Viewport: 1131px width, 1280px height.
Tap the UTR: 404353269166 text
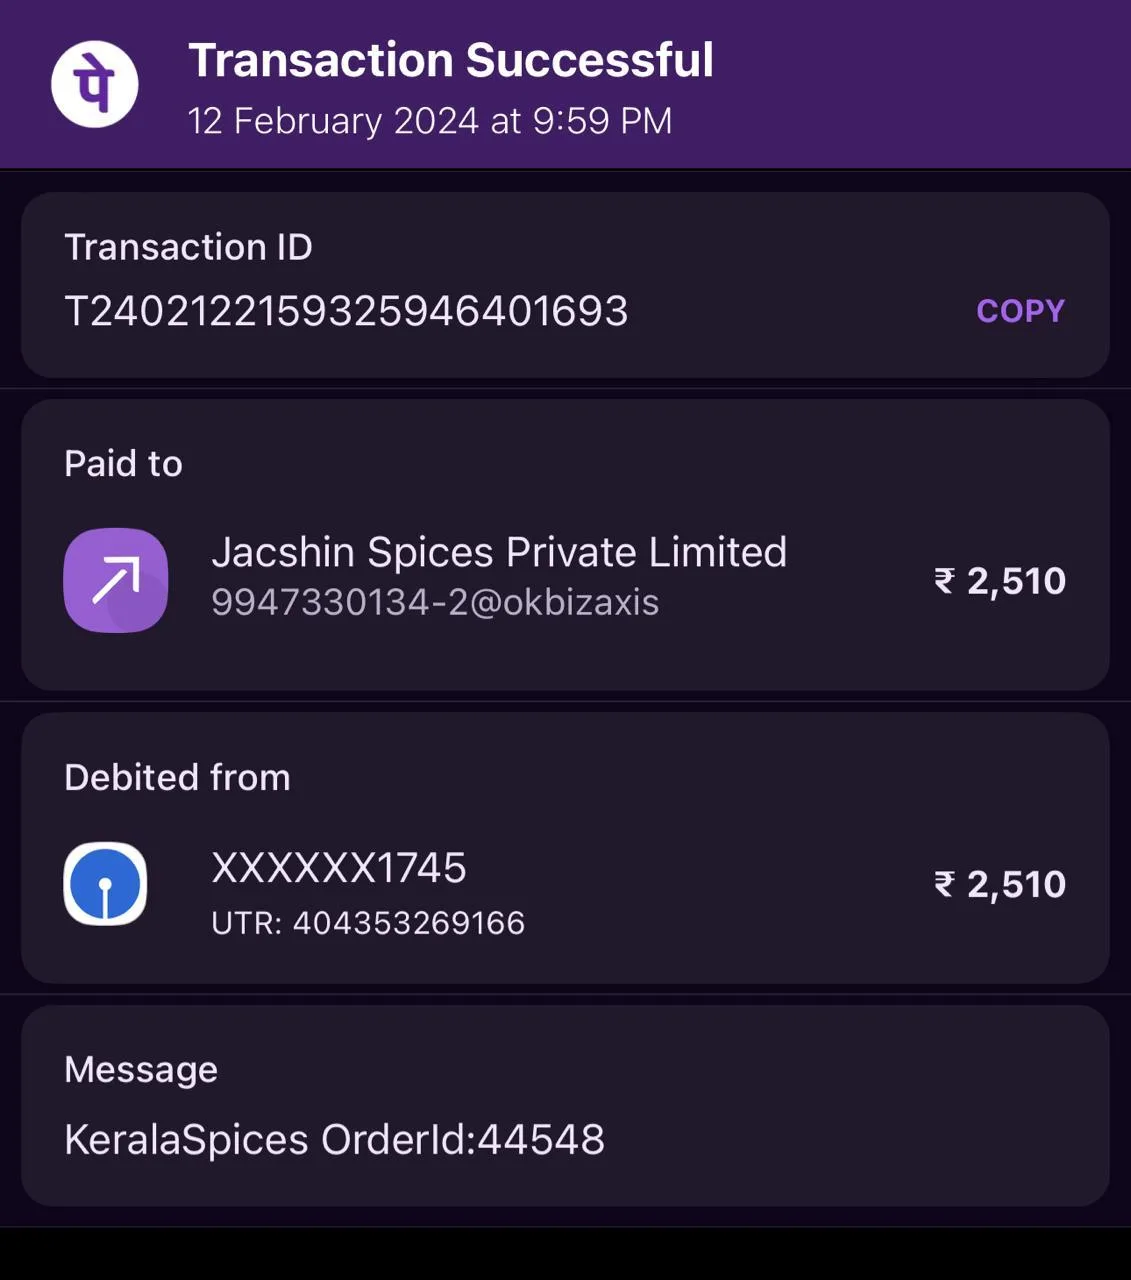(x=368, y=923)
